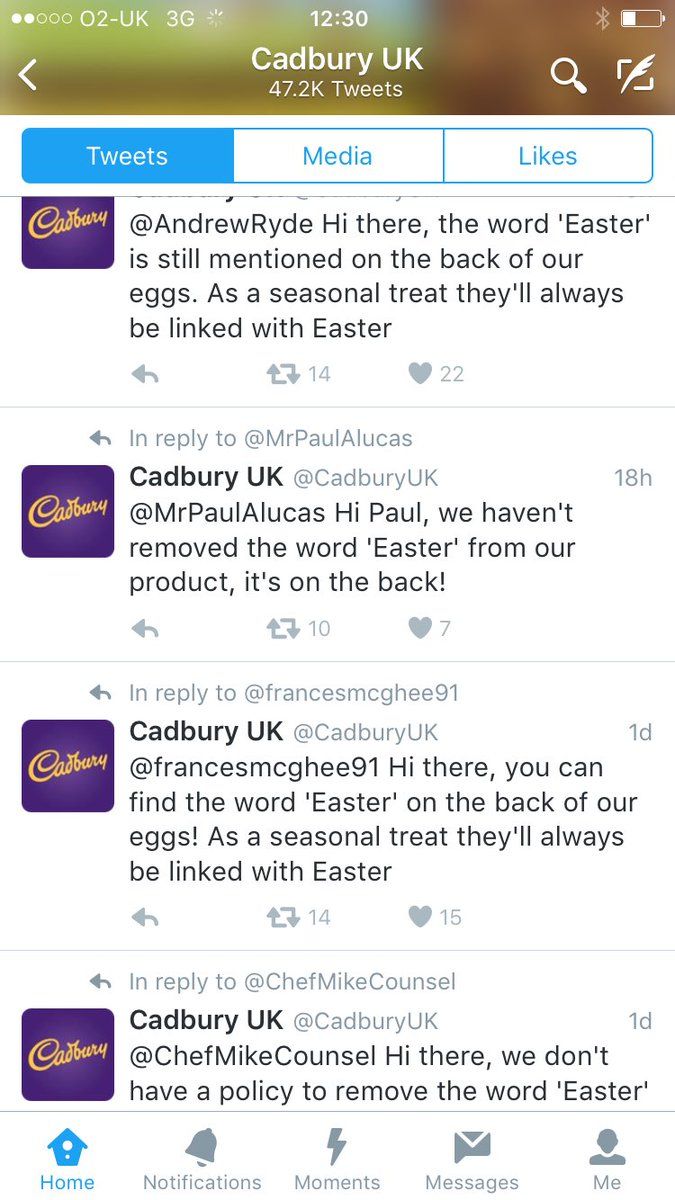Tap Cadbury avatar on @francesmcghee91 reply

pos(68,766)
